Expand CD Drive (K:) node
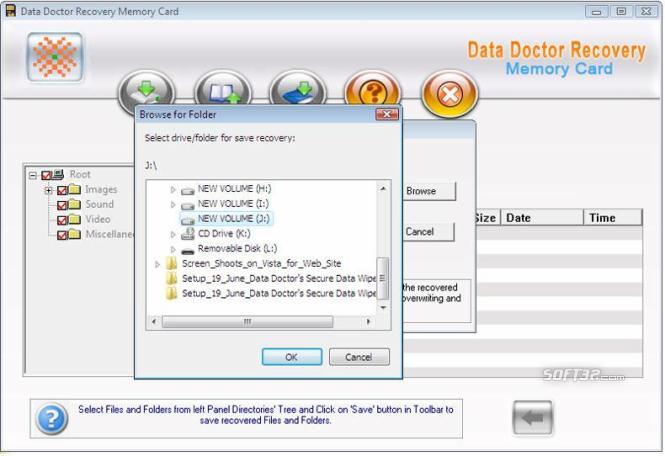Screen dimensions: 665x456 [173, 234]
